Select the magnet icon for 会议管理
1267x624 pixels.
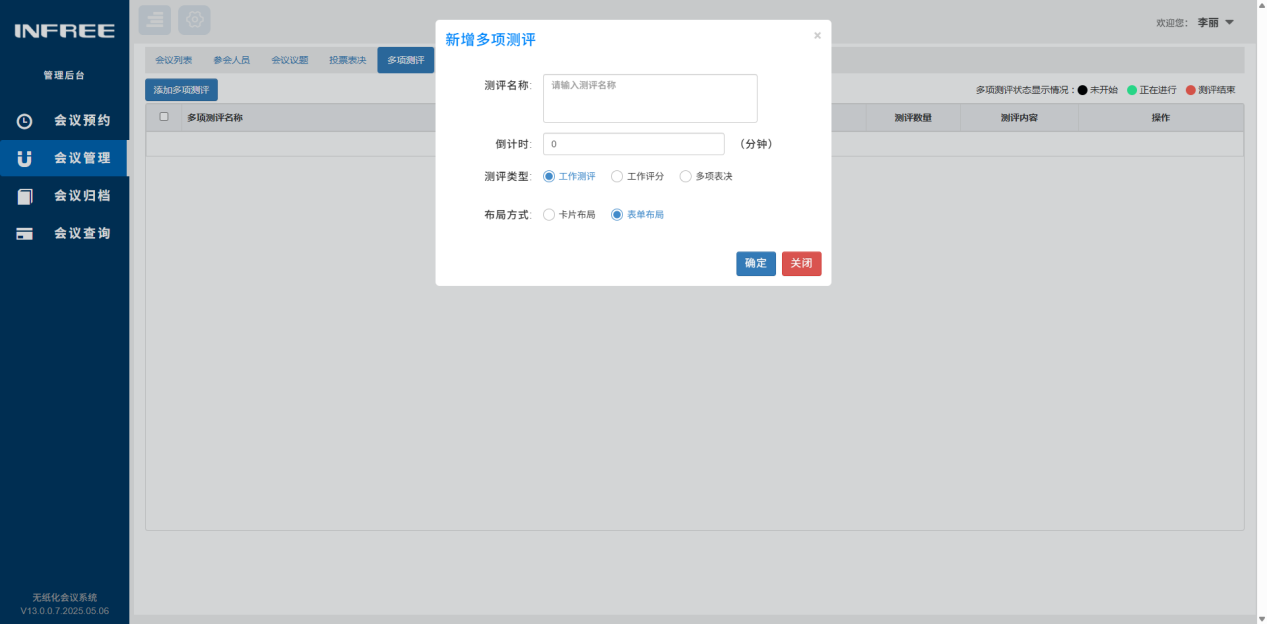coord(25,158)
